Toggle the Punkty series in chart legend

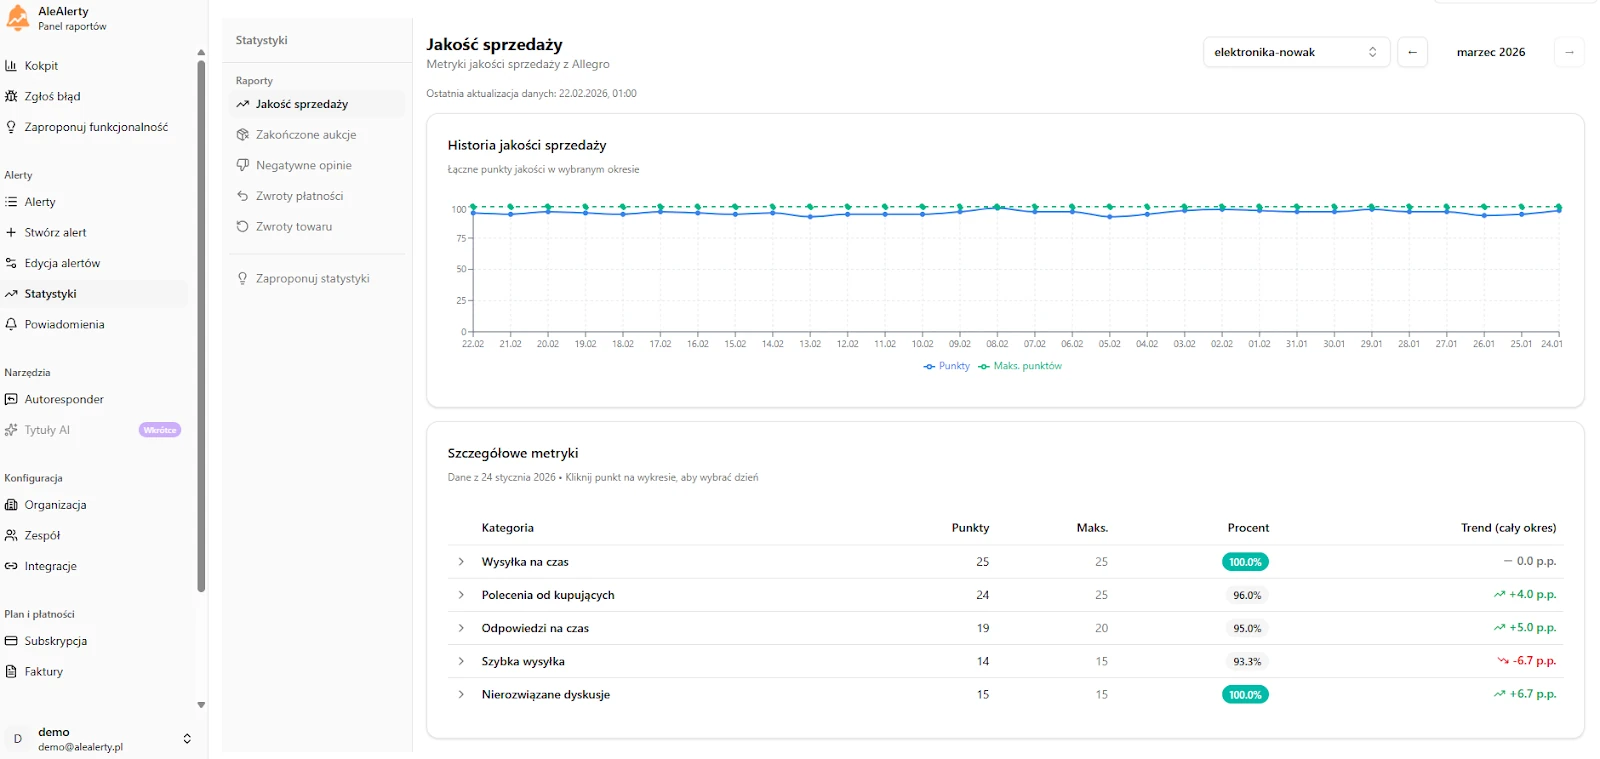(x=946, y=366)
